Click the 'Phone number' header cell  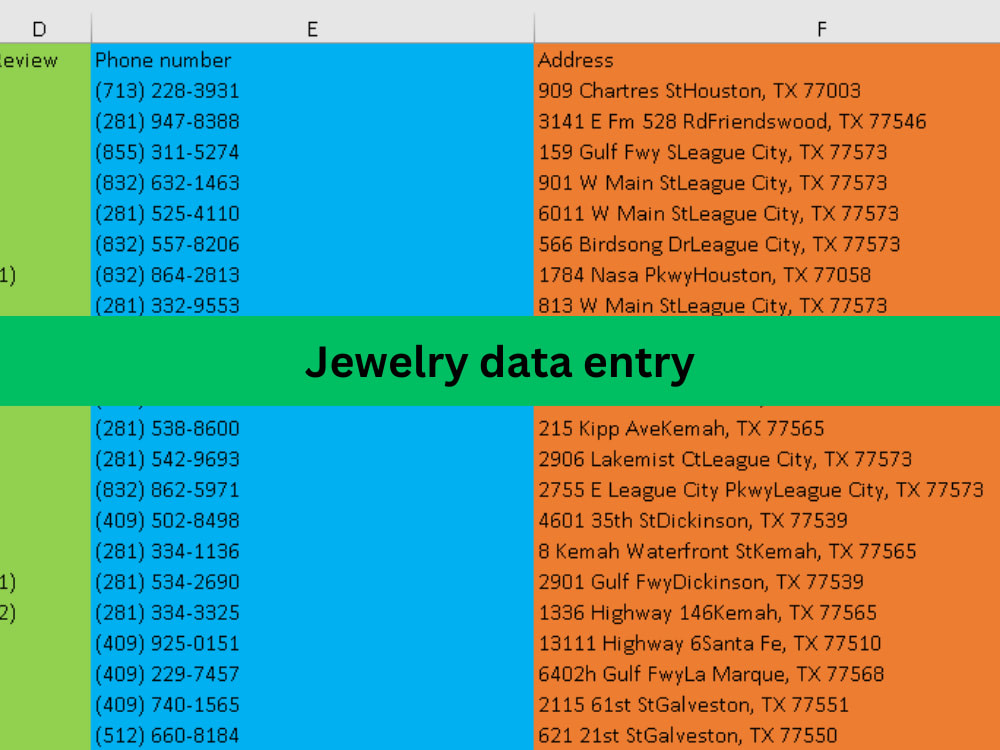coord(312,60)
